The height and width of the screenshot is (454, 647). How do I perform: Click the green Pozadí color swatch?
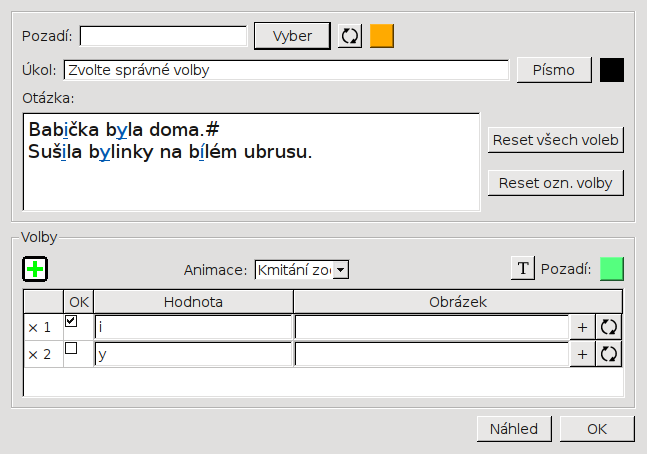pos(611,268)
